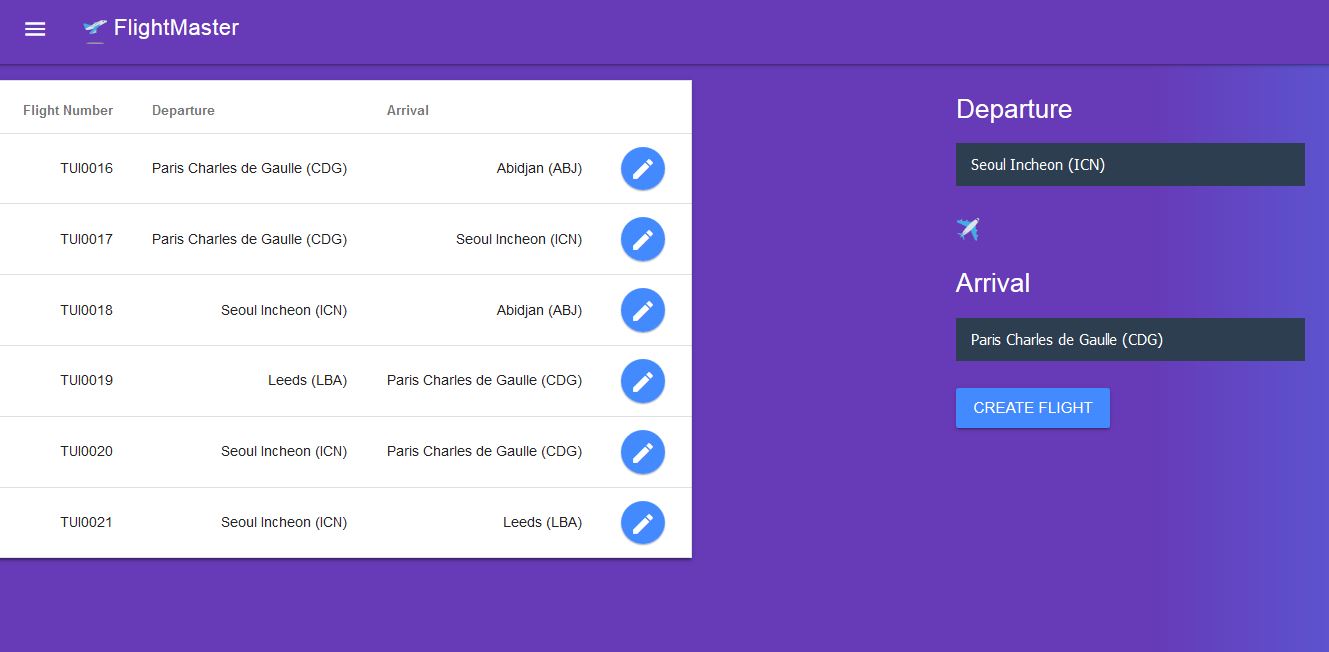This screenshot has width=1329, height=652.
Task: Click the CREATE FLIGHT button
Action: 1032,407
